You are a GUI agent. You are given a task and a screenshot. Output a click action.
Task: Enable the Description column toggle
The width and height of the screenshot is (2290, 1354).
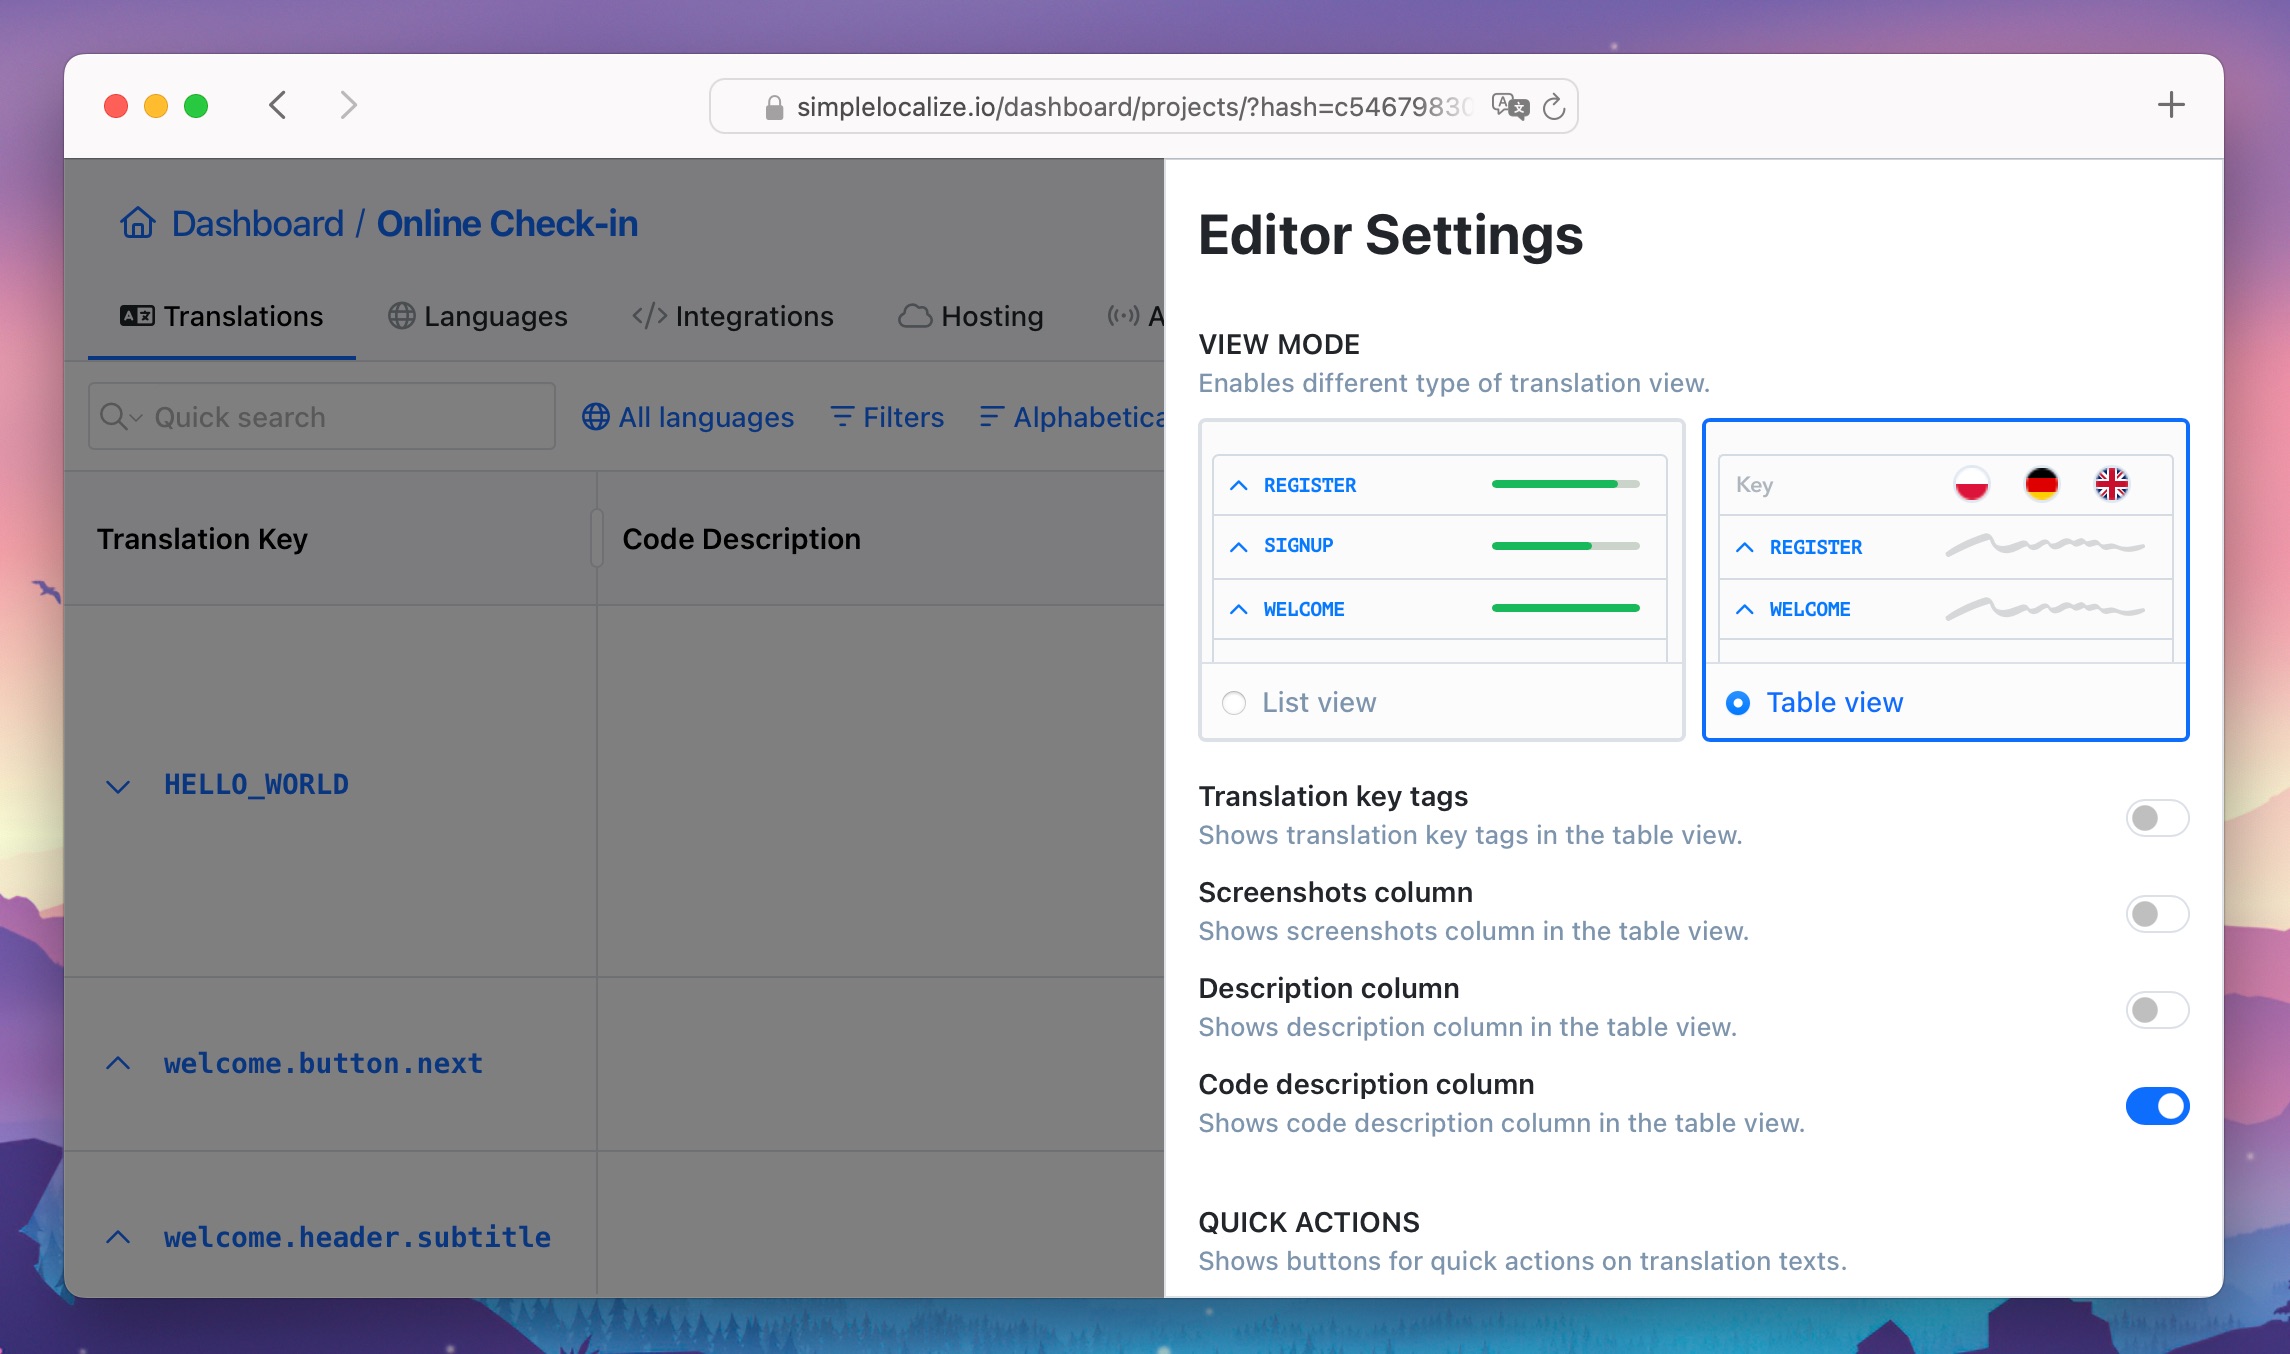(x=2156, y=1009)
